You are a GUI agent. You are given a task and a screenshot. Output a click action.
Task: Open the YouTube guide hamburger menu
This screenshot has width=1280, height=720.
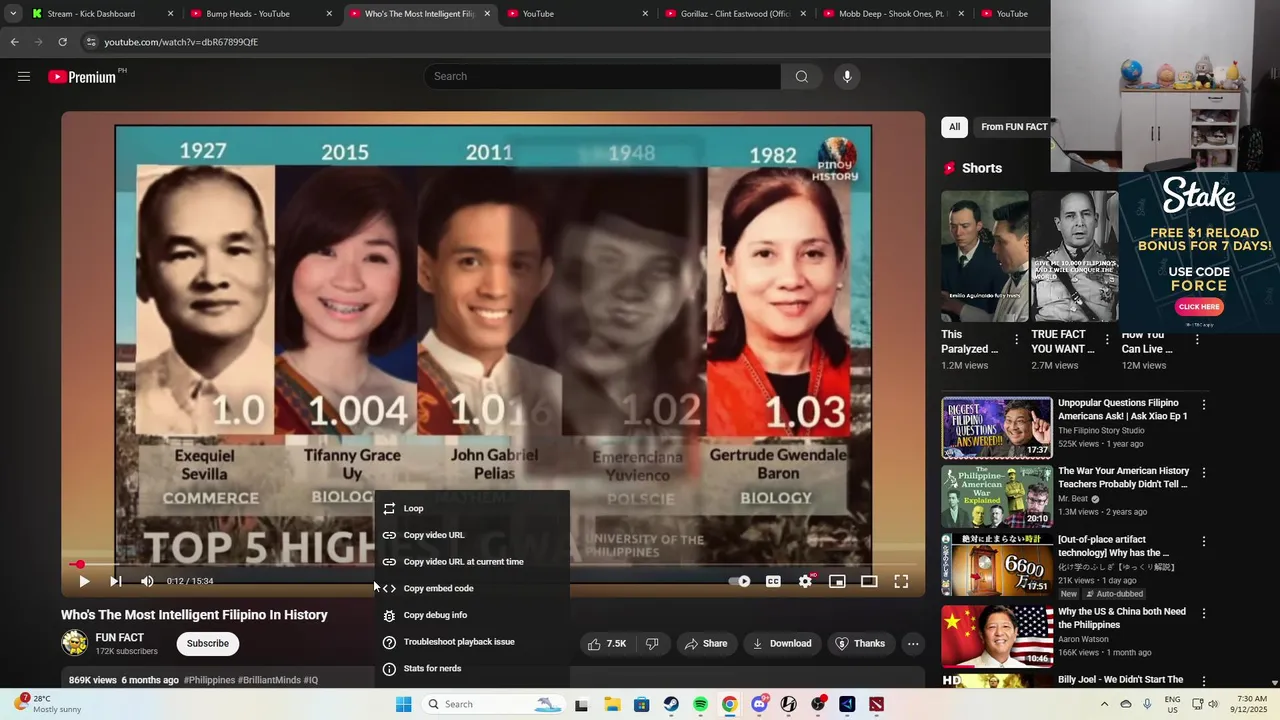pyautogui.click(x=24, y=76)
